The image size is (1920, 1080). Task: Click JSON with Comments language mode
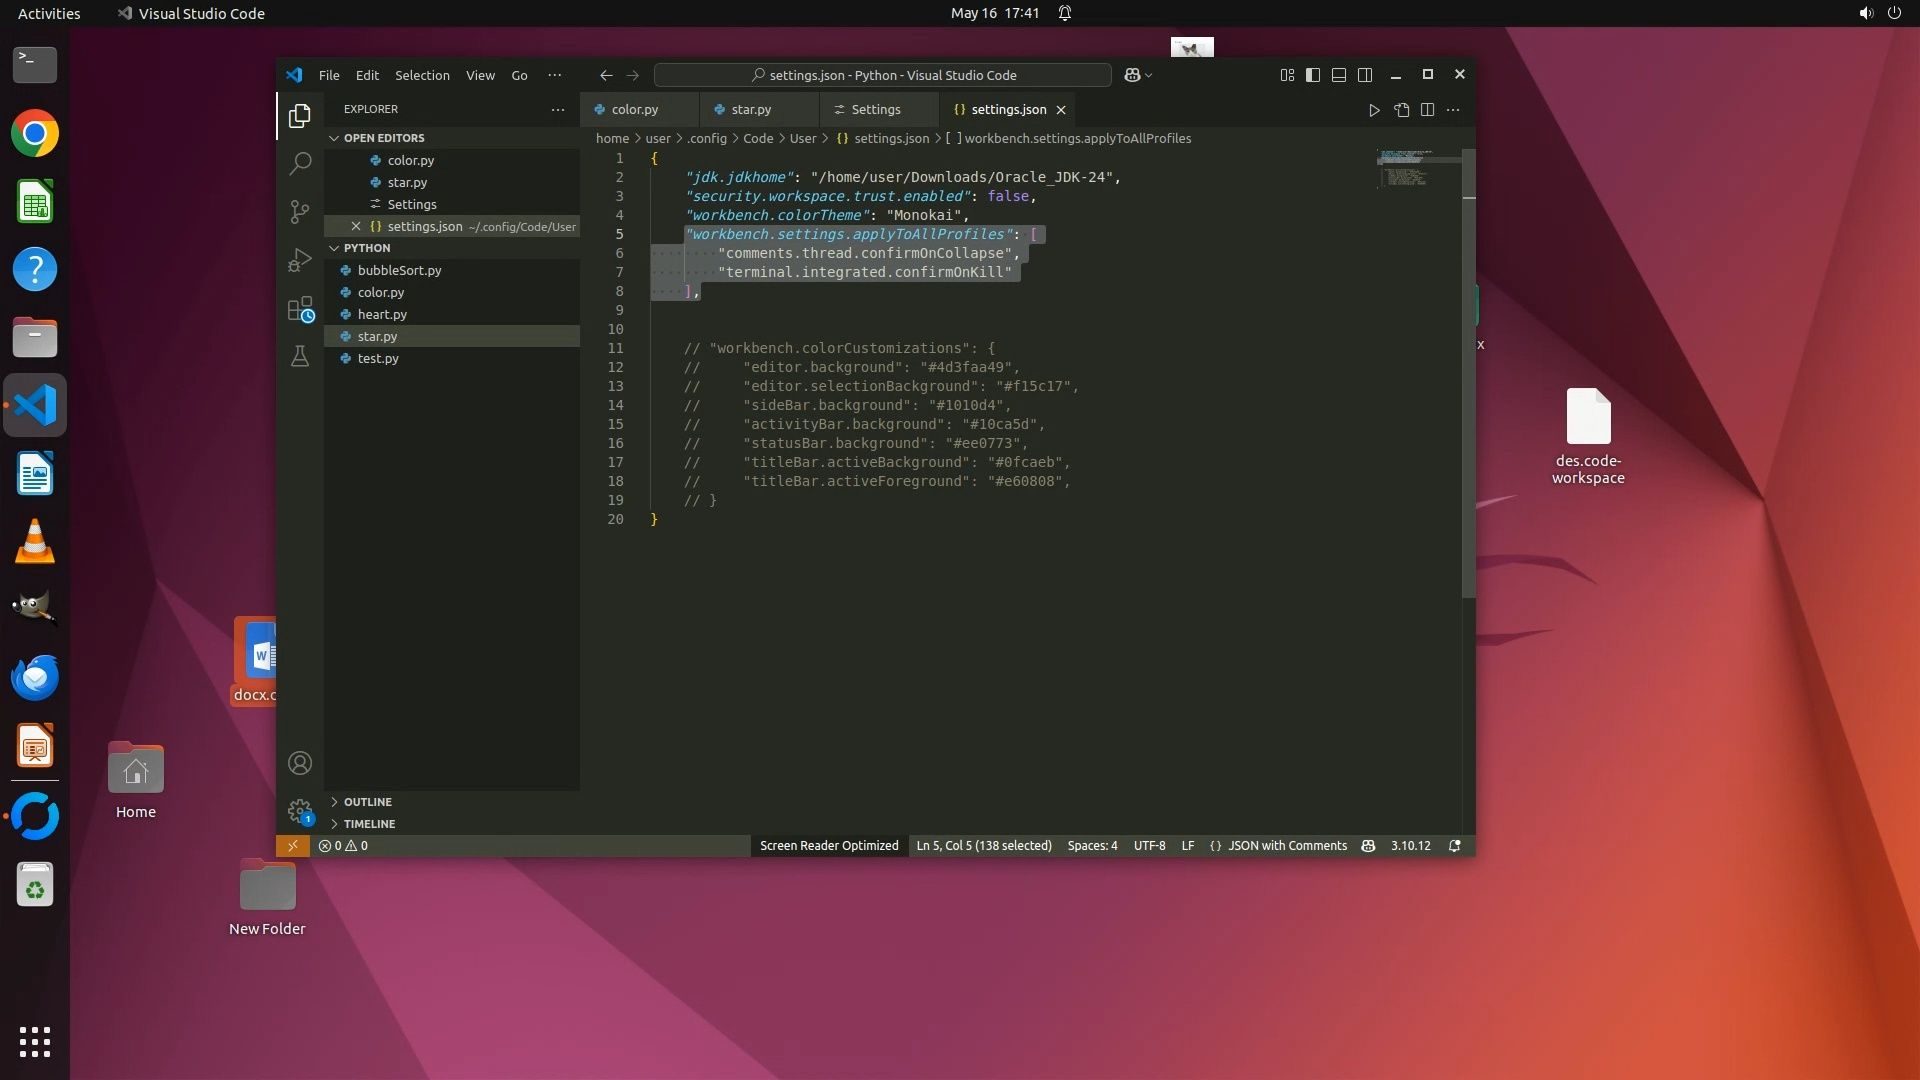[x=1287, y=846]
